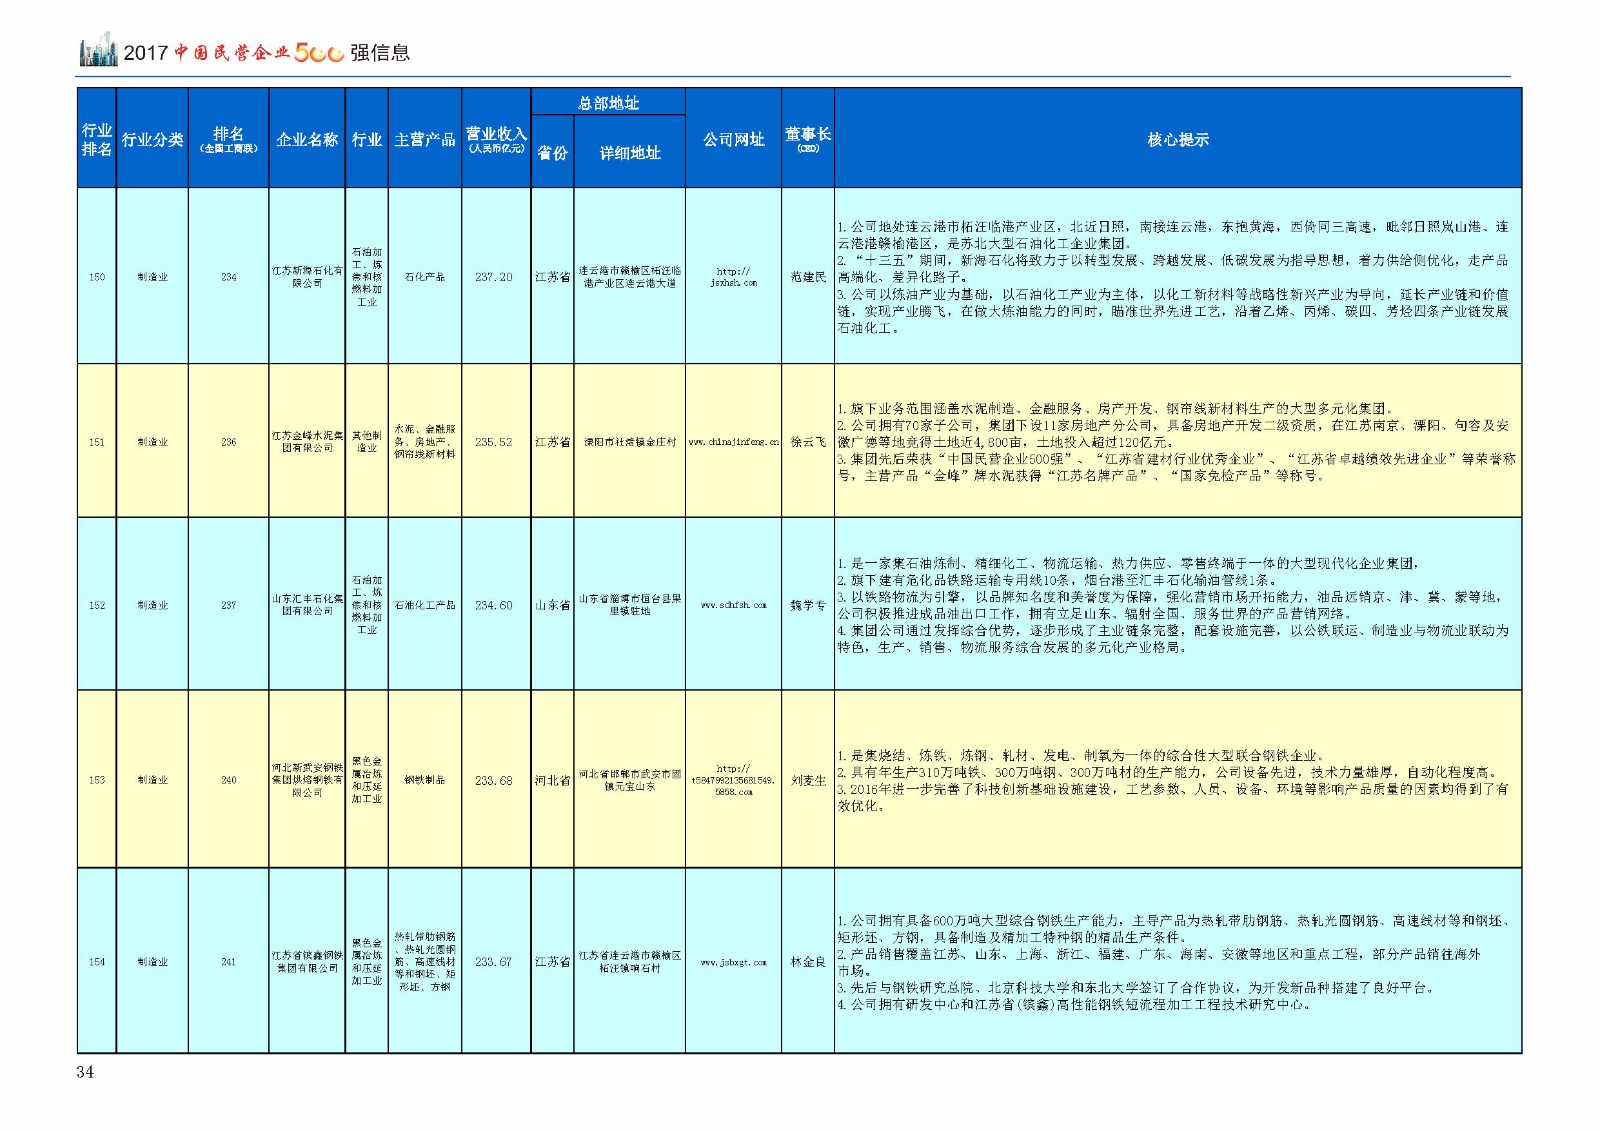Screen dimensions: 1600x1131
Task: Click address 连云港市赣榆区柘汪临港产业区连云港大道
Action: [x=630, y=277]
